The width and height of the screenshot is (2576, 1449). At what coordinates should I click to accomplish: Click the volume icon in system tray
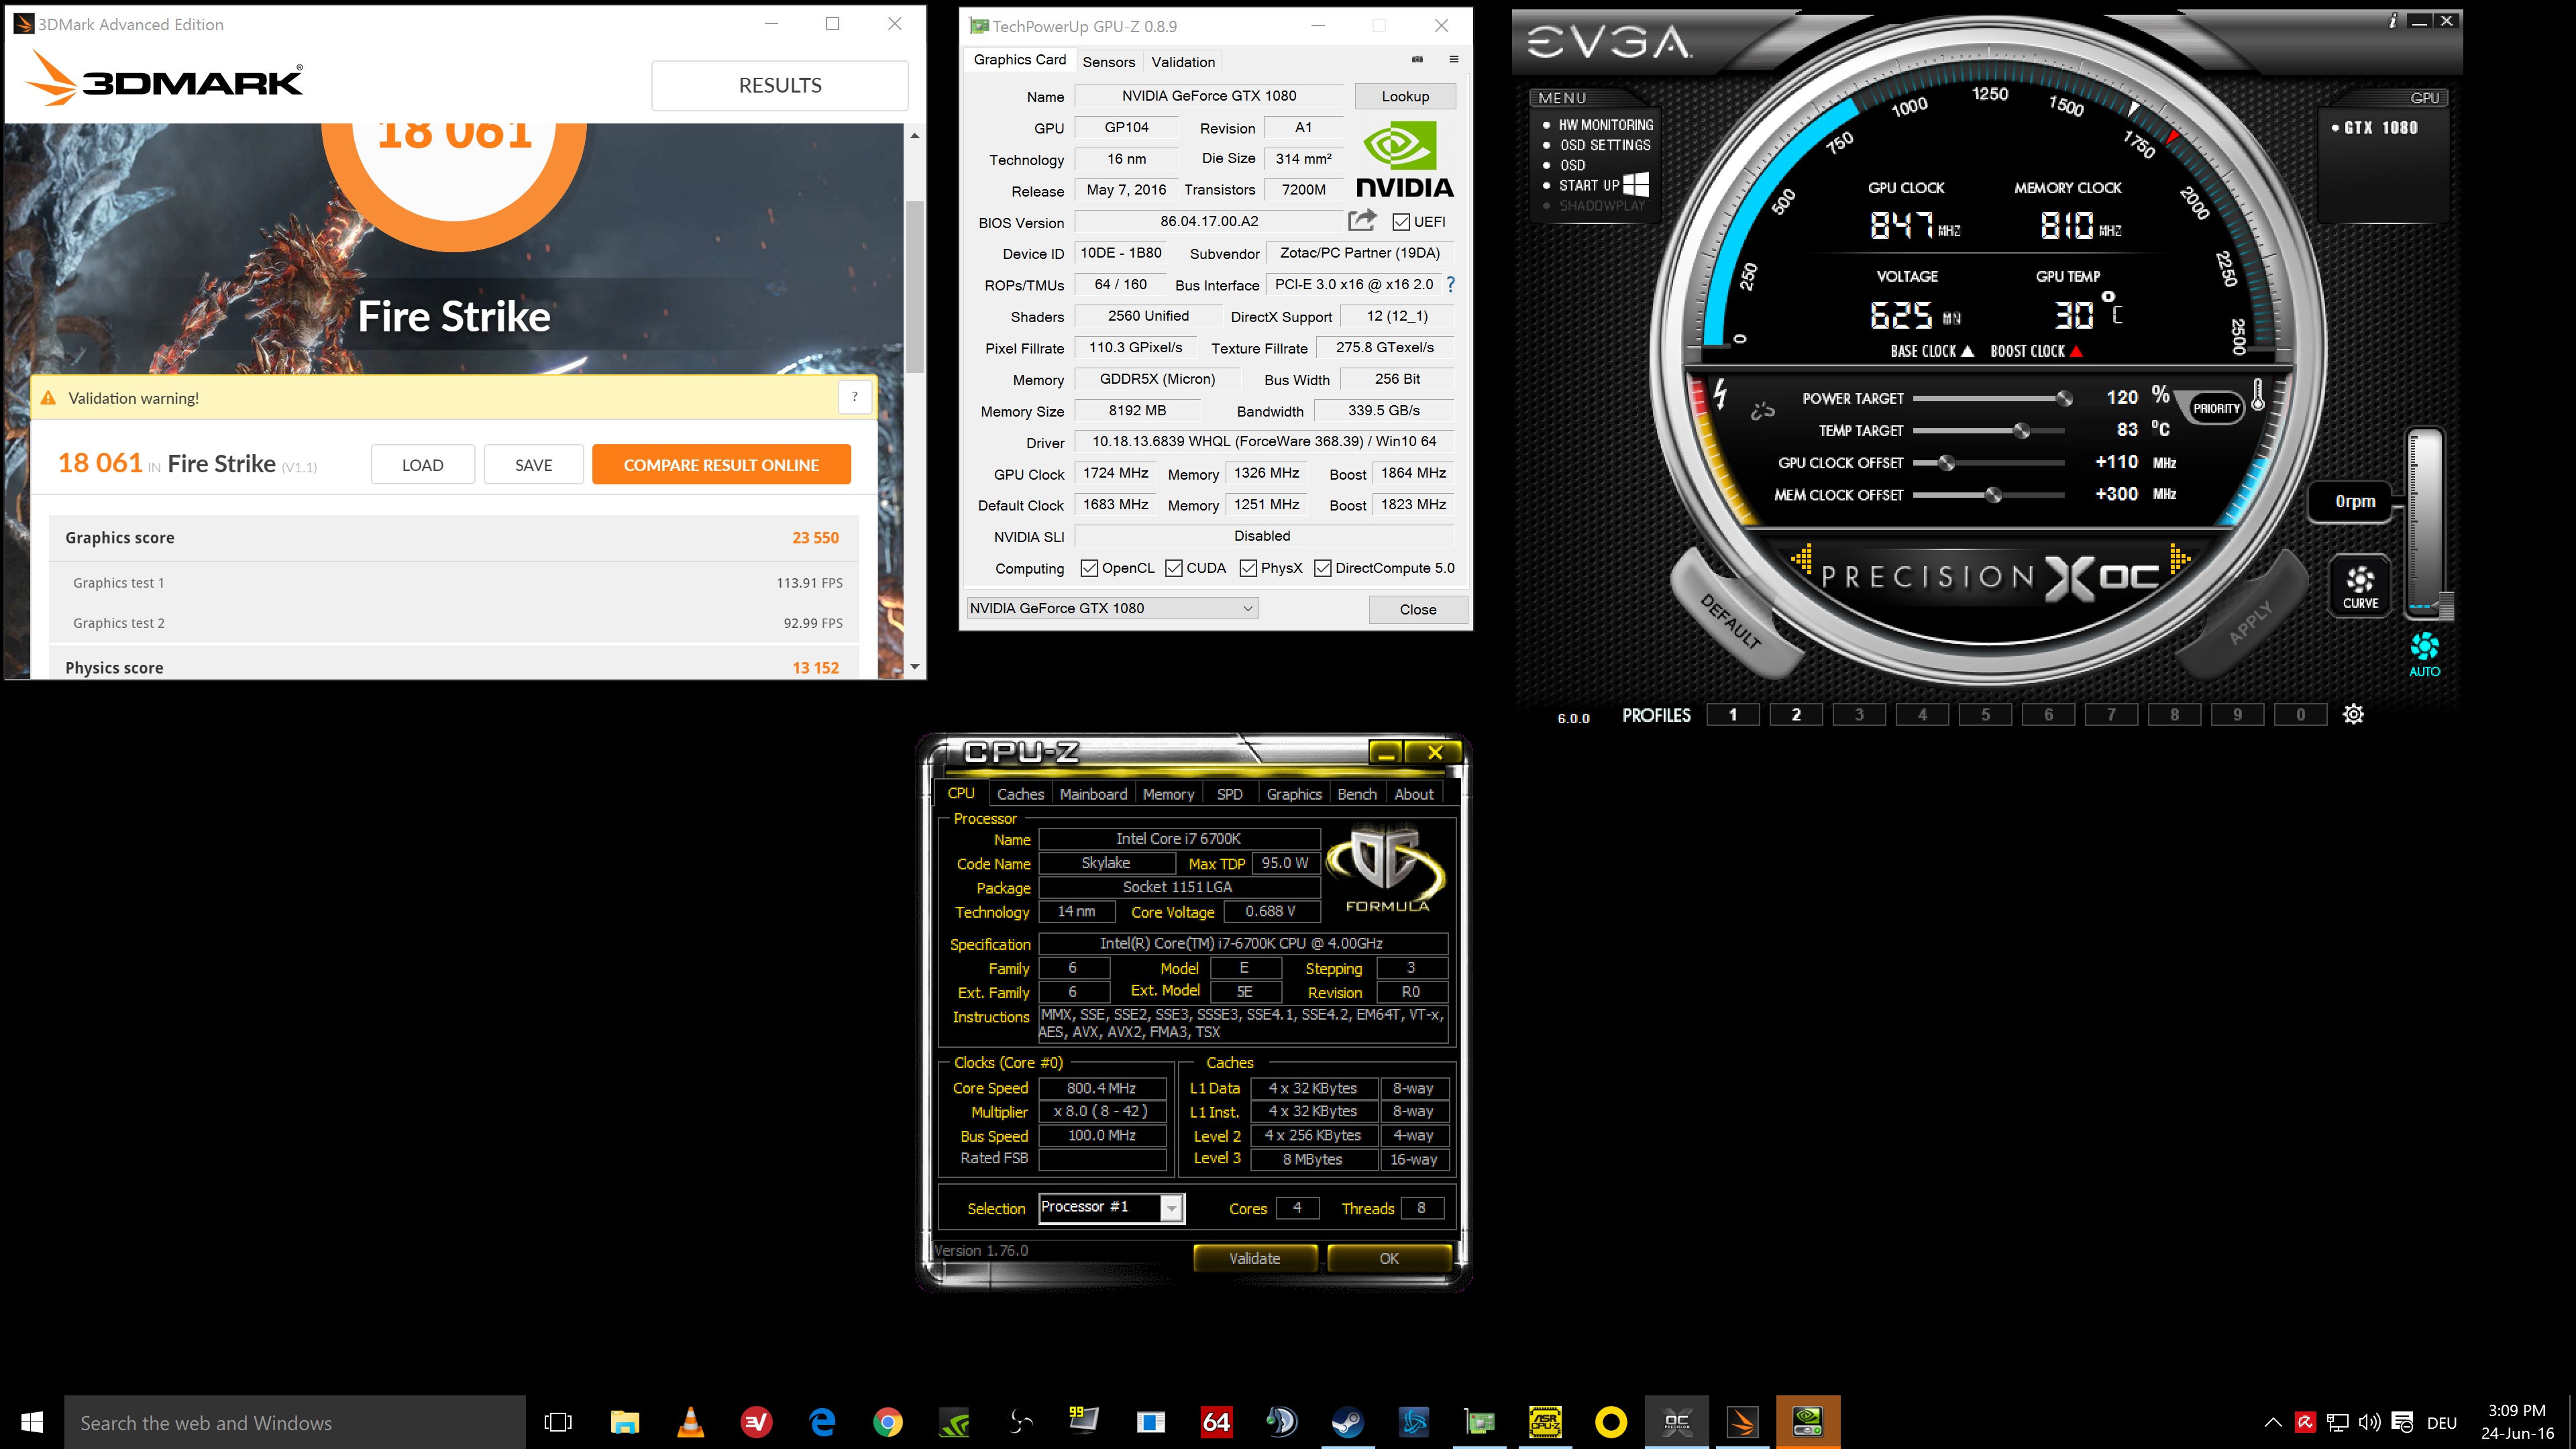[x=2369, y=1422]
